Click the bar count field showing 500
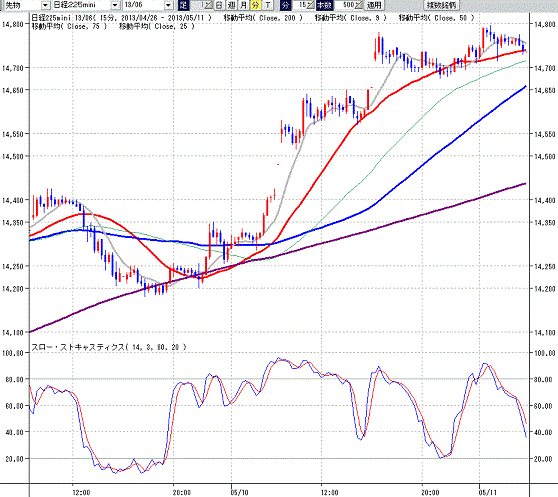Screen dimensions: 558x497 tap(344, 5)
